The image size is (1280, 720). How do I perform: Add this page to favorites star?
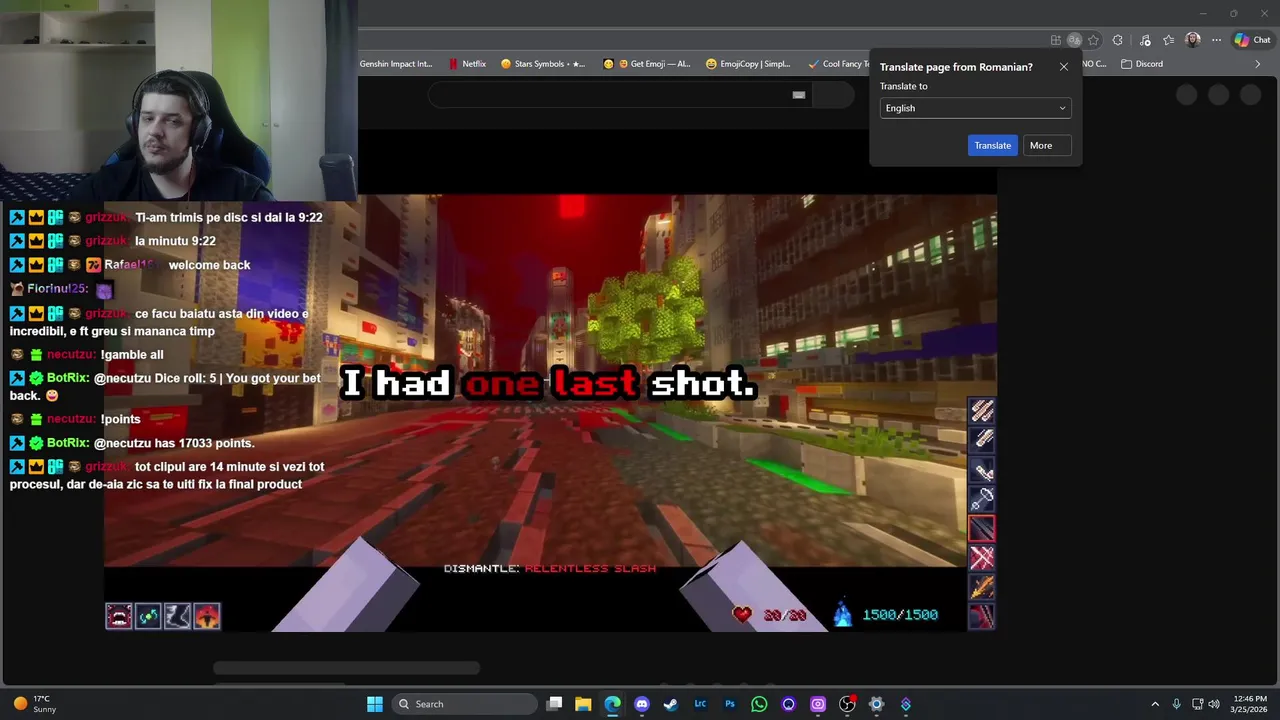point(1093,40)
